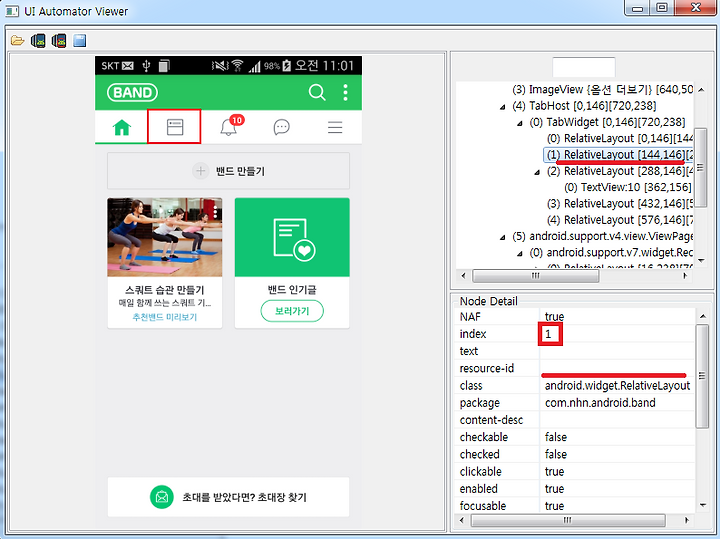Image resolution: width=720 pixels, height=539 pixels.
Task: Collapse the android.support.v7.widget node expander
Action: 520,253
